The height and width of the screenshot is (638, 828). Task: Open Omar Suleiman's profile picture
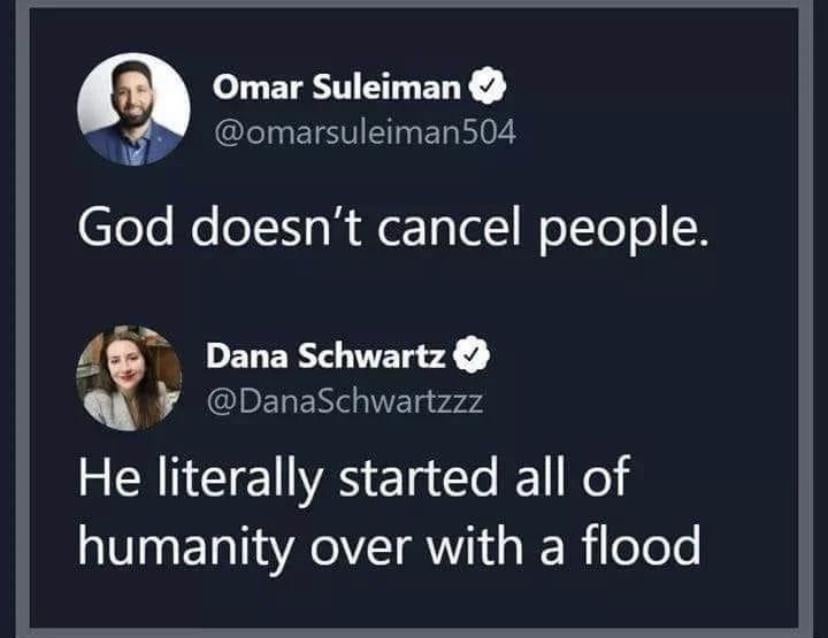click(134, 109)
